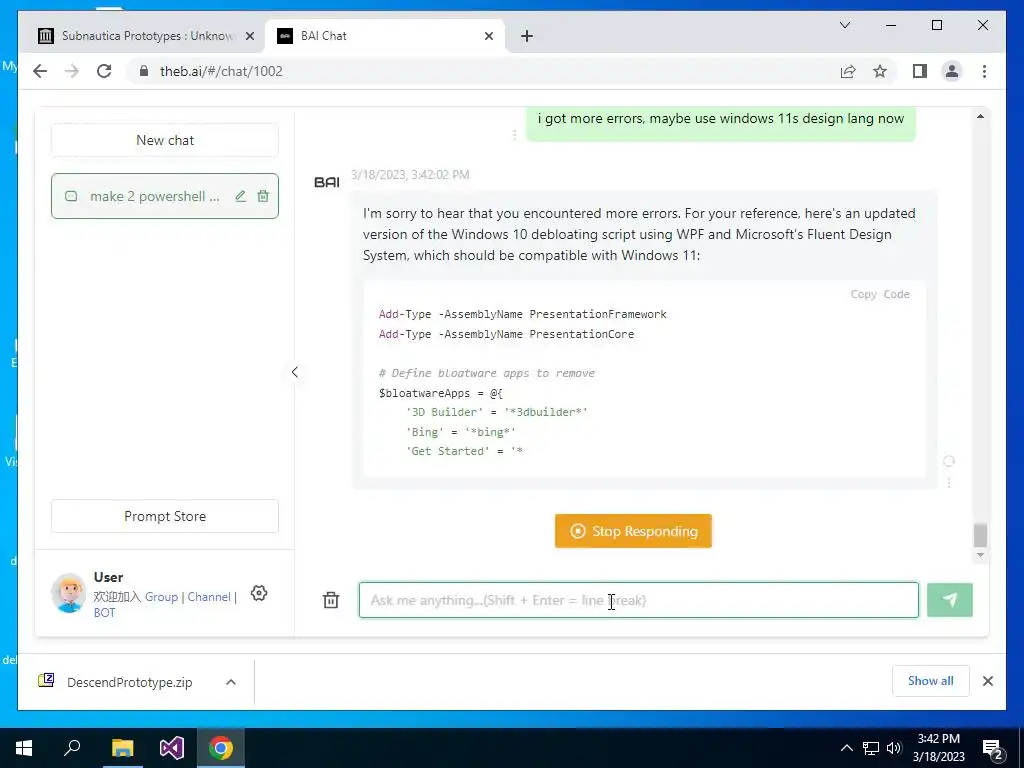Open the Chrome profile avatar
This screenshot has height=768, width=1024.
(x=952, y=71)
